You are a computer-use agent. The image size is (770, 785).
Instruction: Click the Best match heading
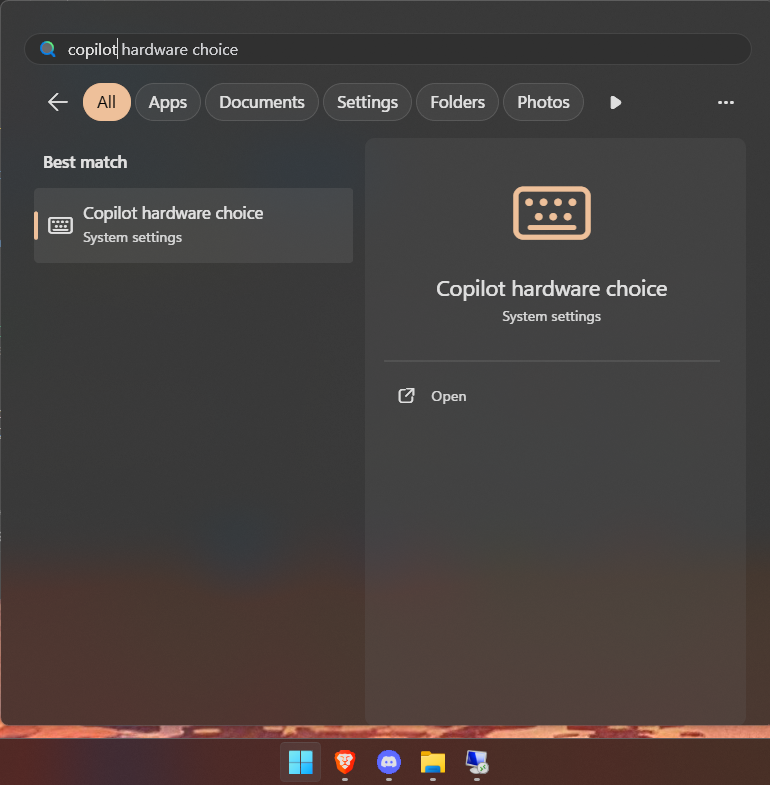pyautogui.click(x=85, y=162)
